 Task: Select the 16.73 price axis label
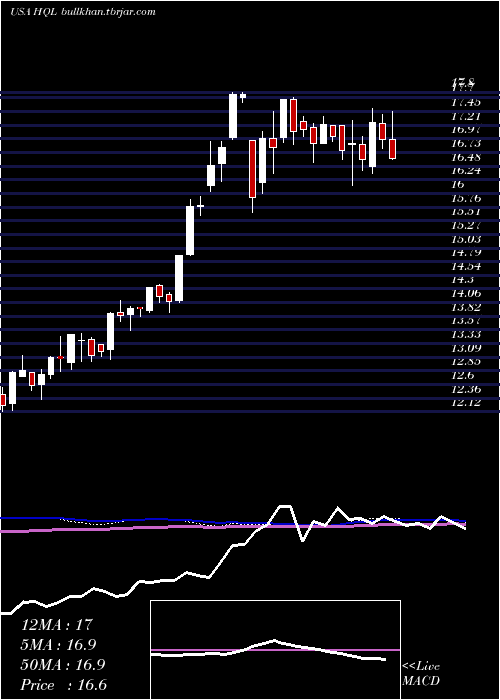coord(466,144)
